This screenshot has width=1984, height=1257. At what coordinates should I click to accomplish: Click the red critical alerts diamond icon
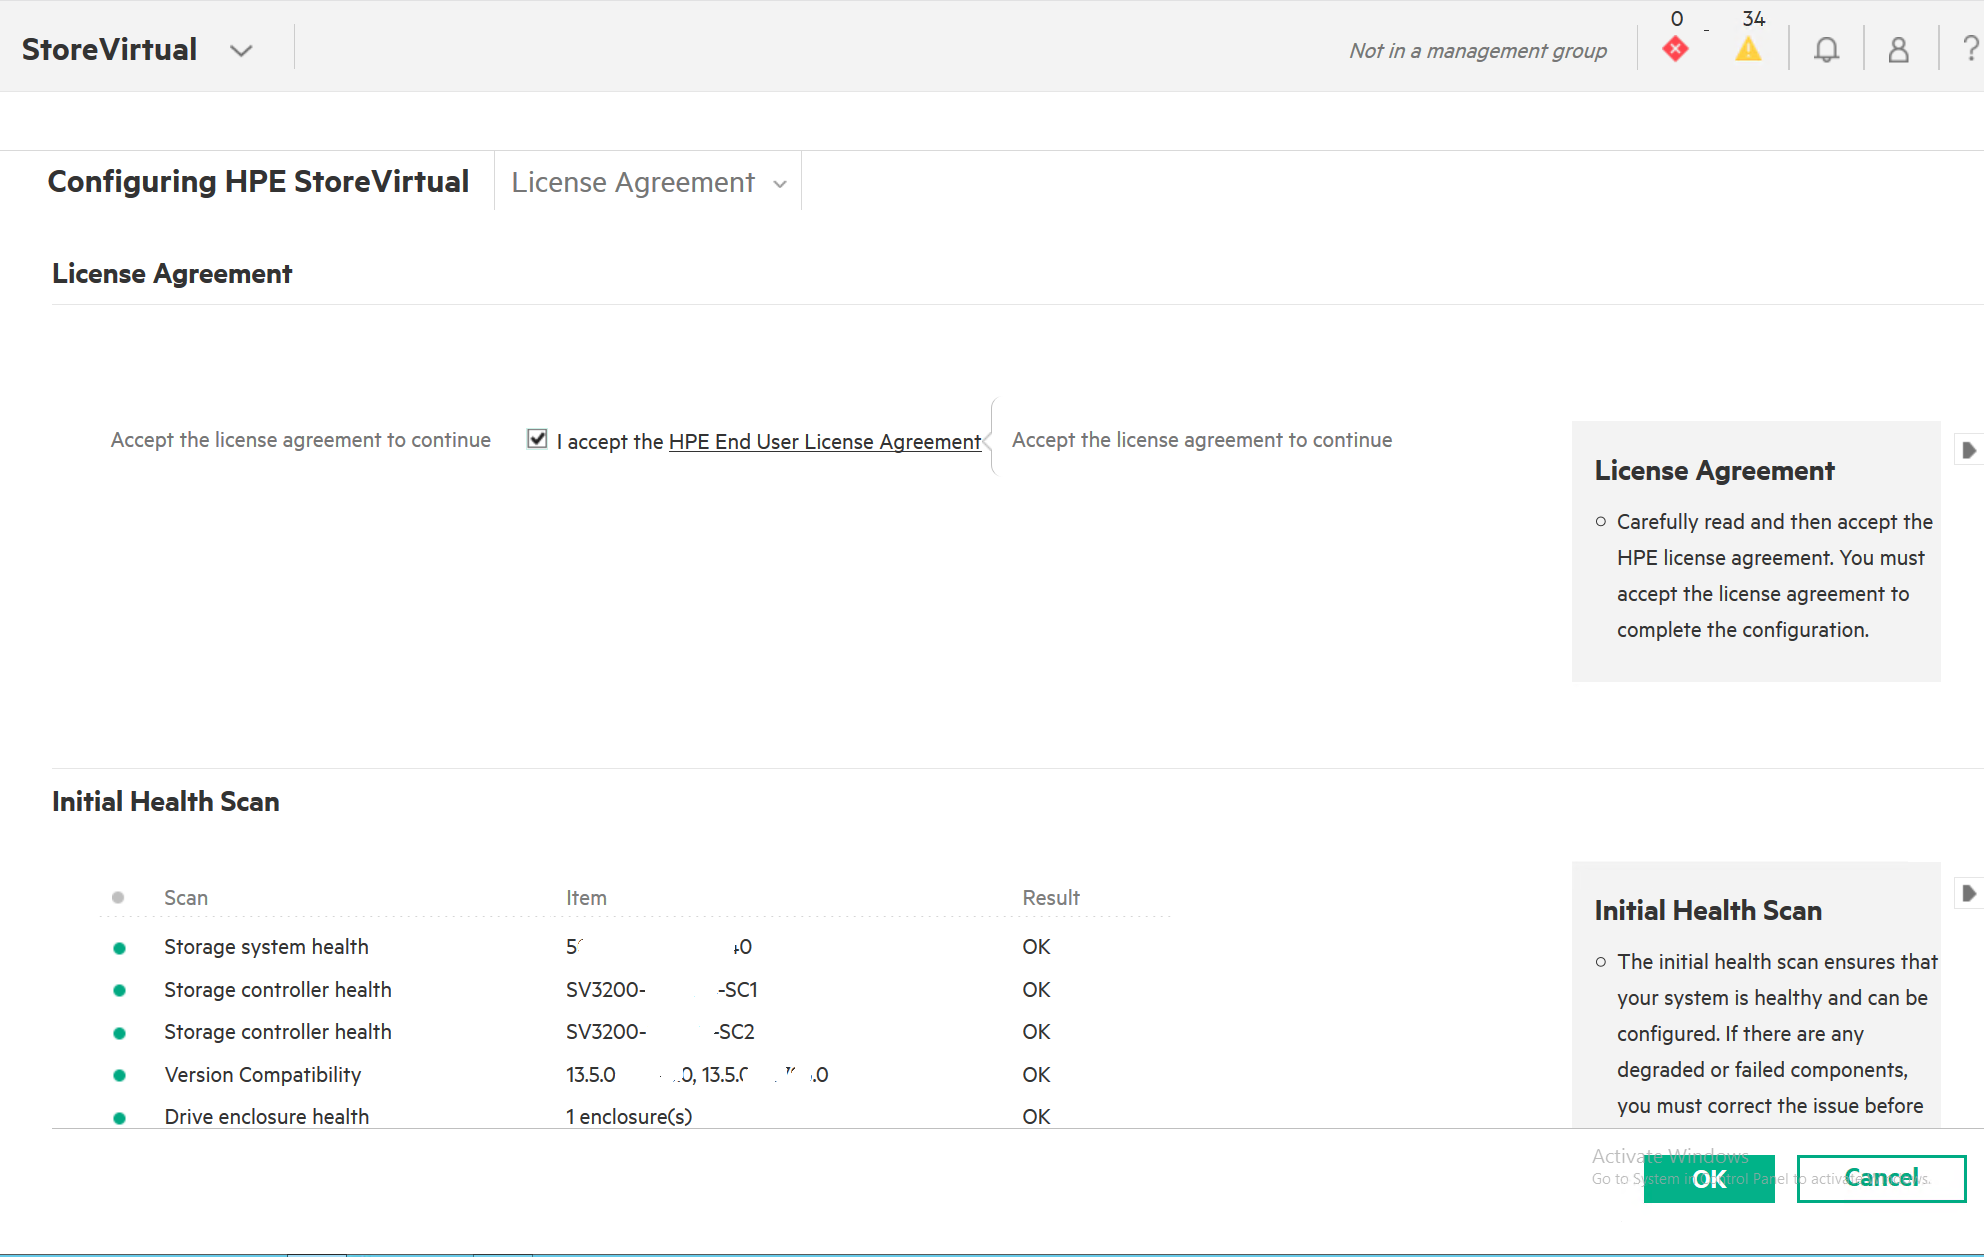pos(1676,48)
